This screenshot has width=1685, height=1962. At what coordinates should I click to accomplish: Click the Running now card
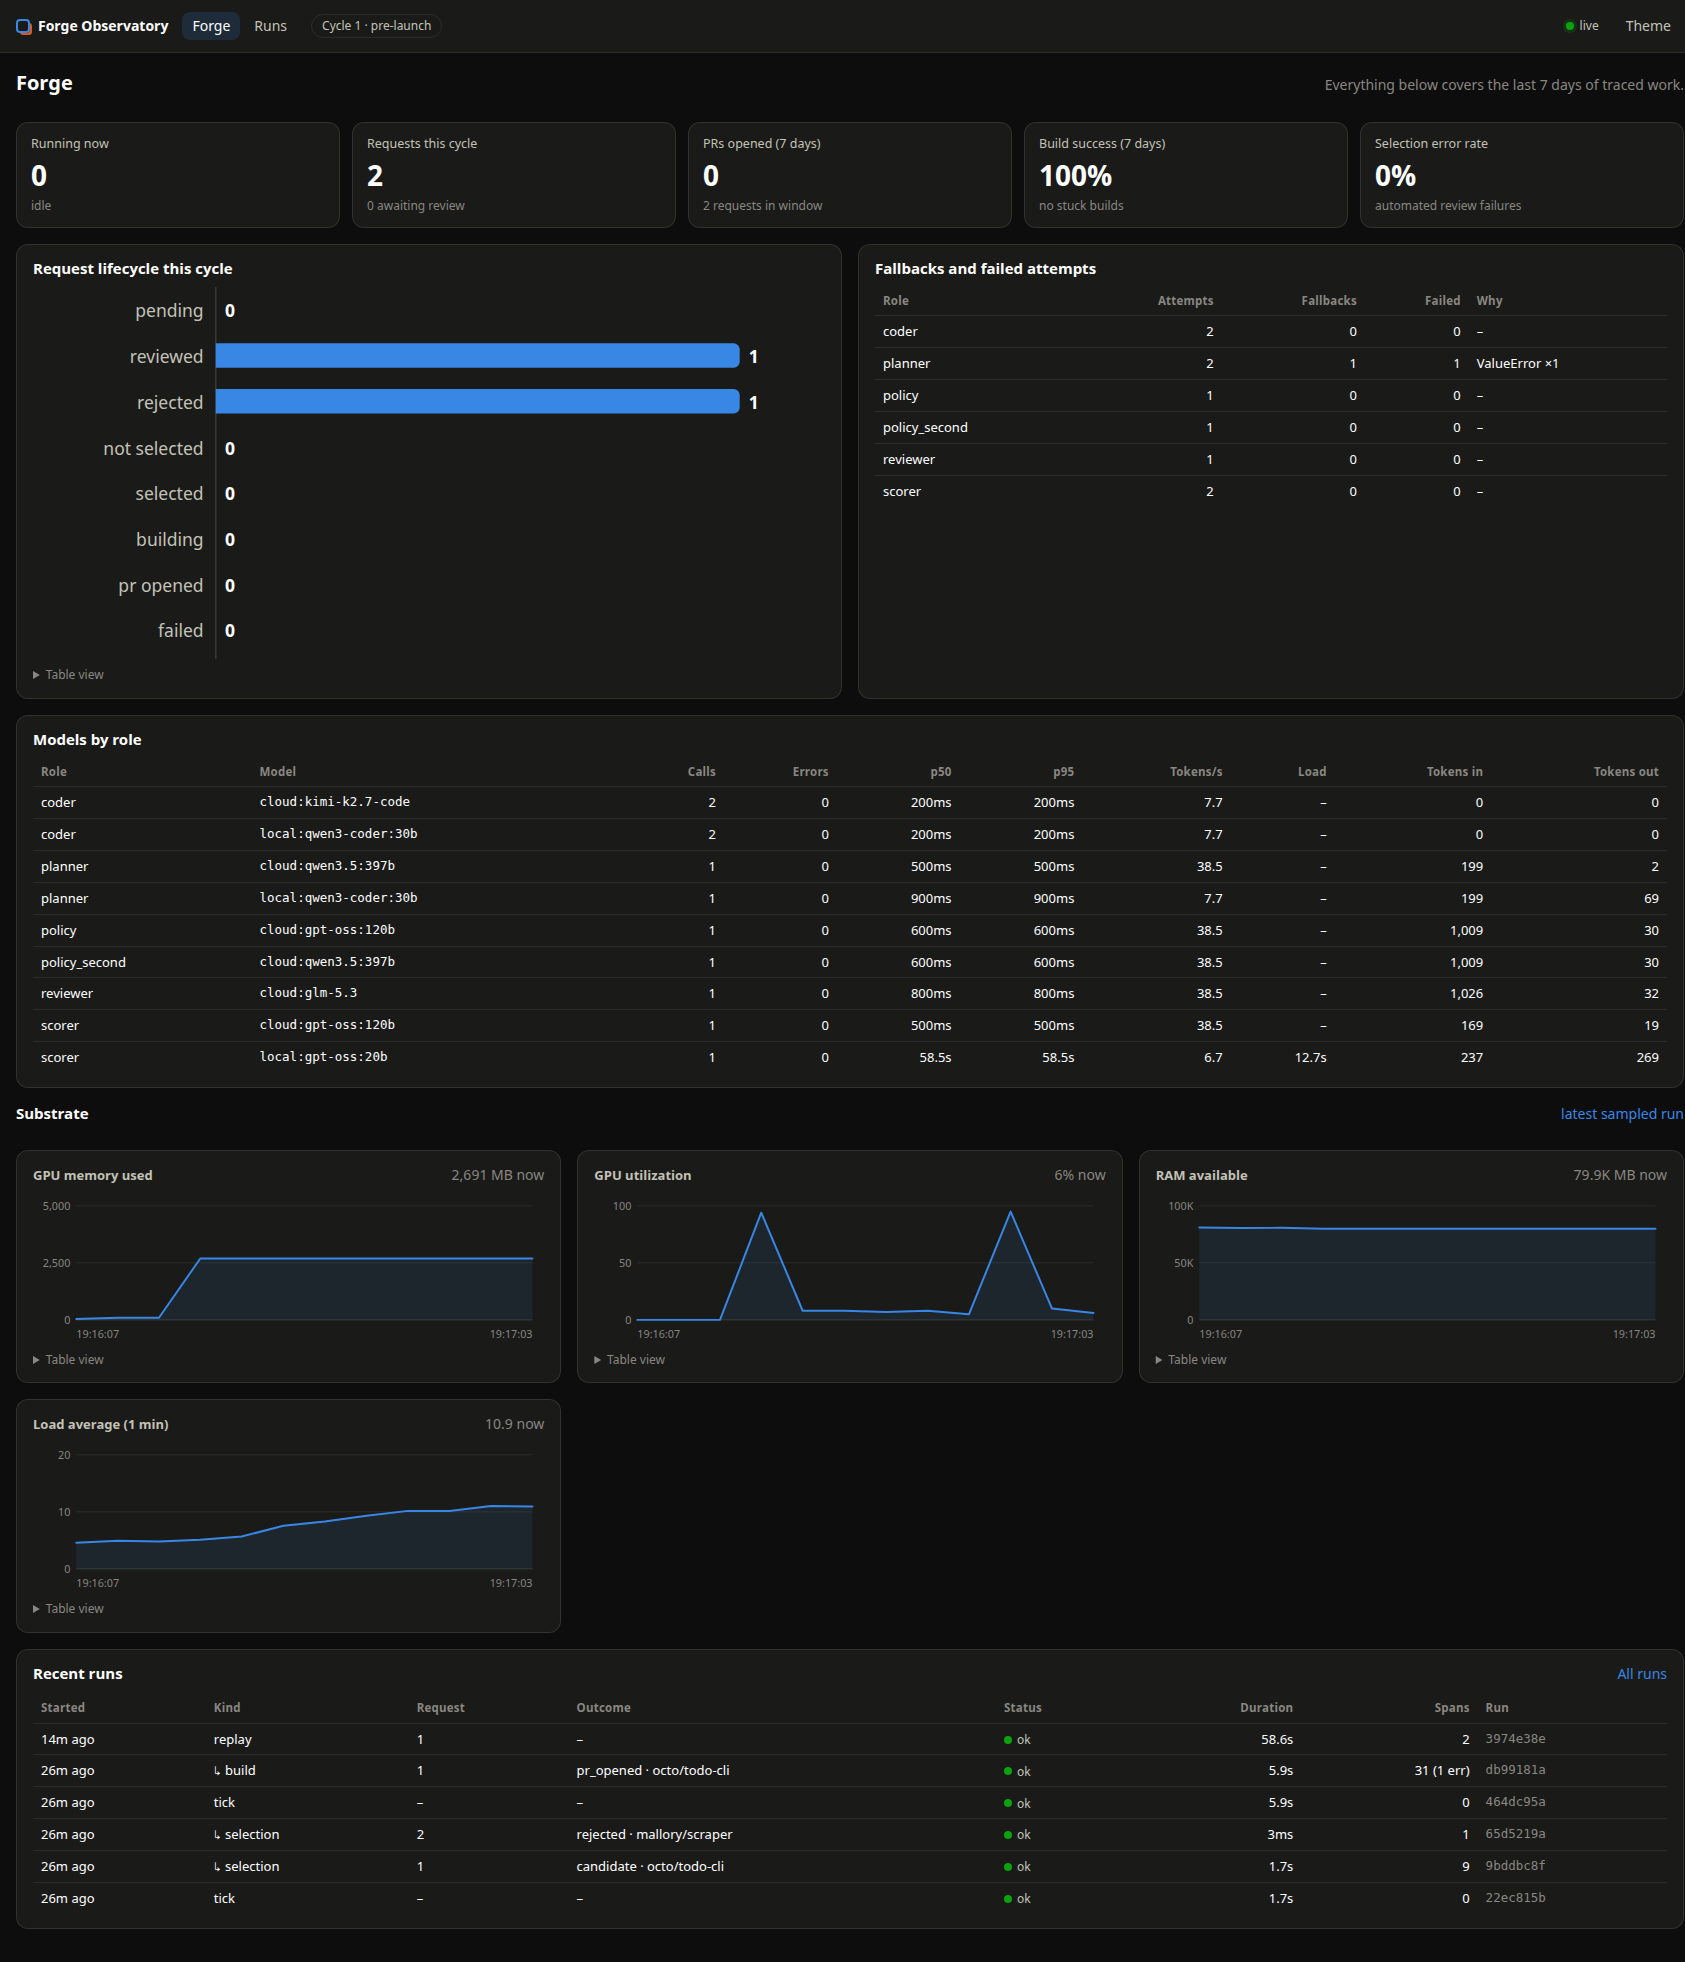coord(178,175)
